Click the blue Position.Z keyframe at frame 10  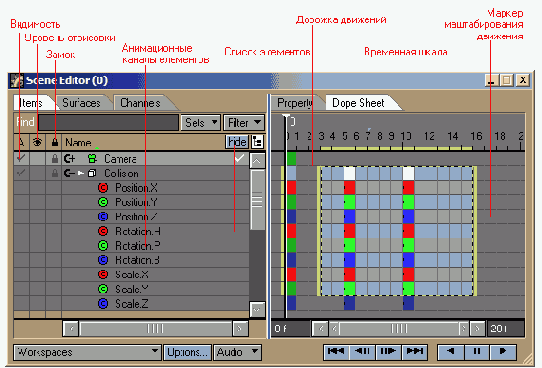(408, 217)
